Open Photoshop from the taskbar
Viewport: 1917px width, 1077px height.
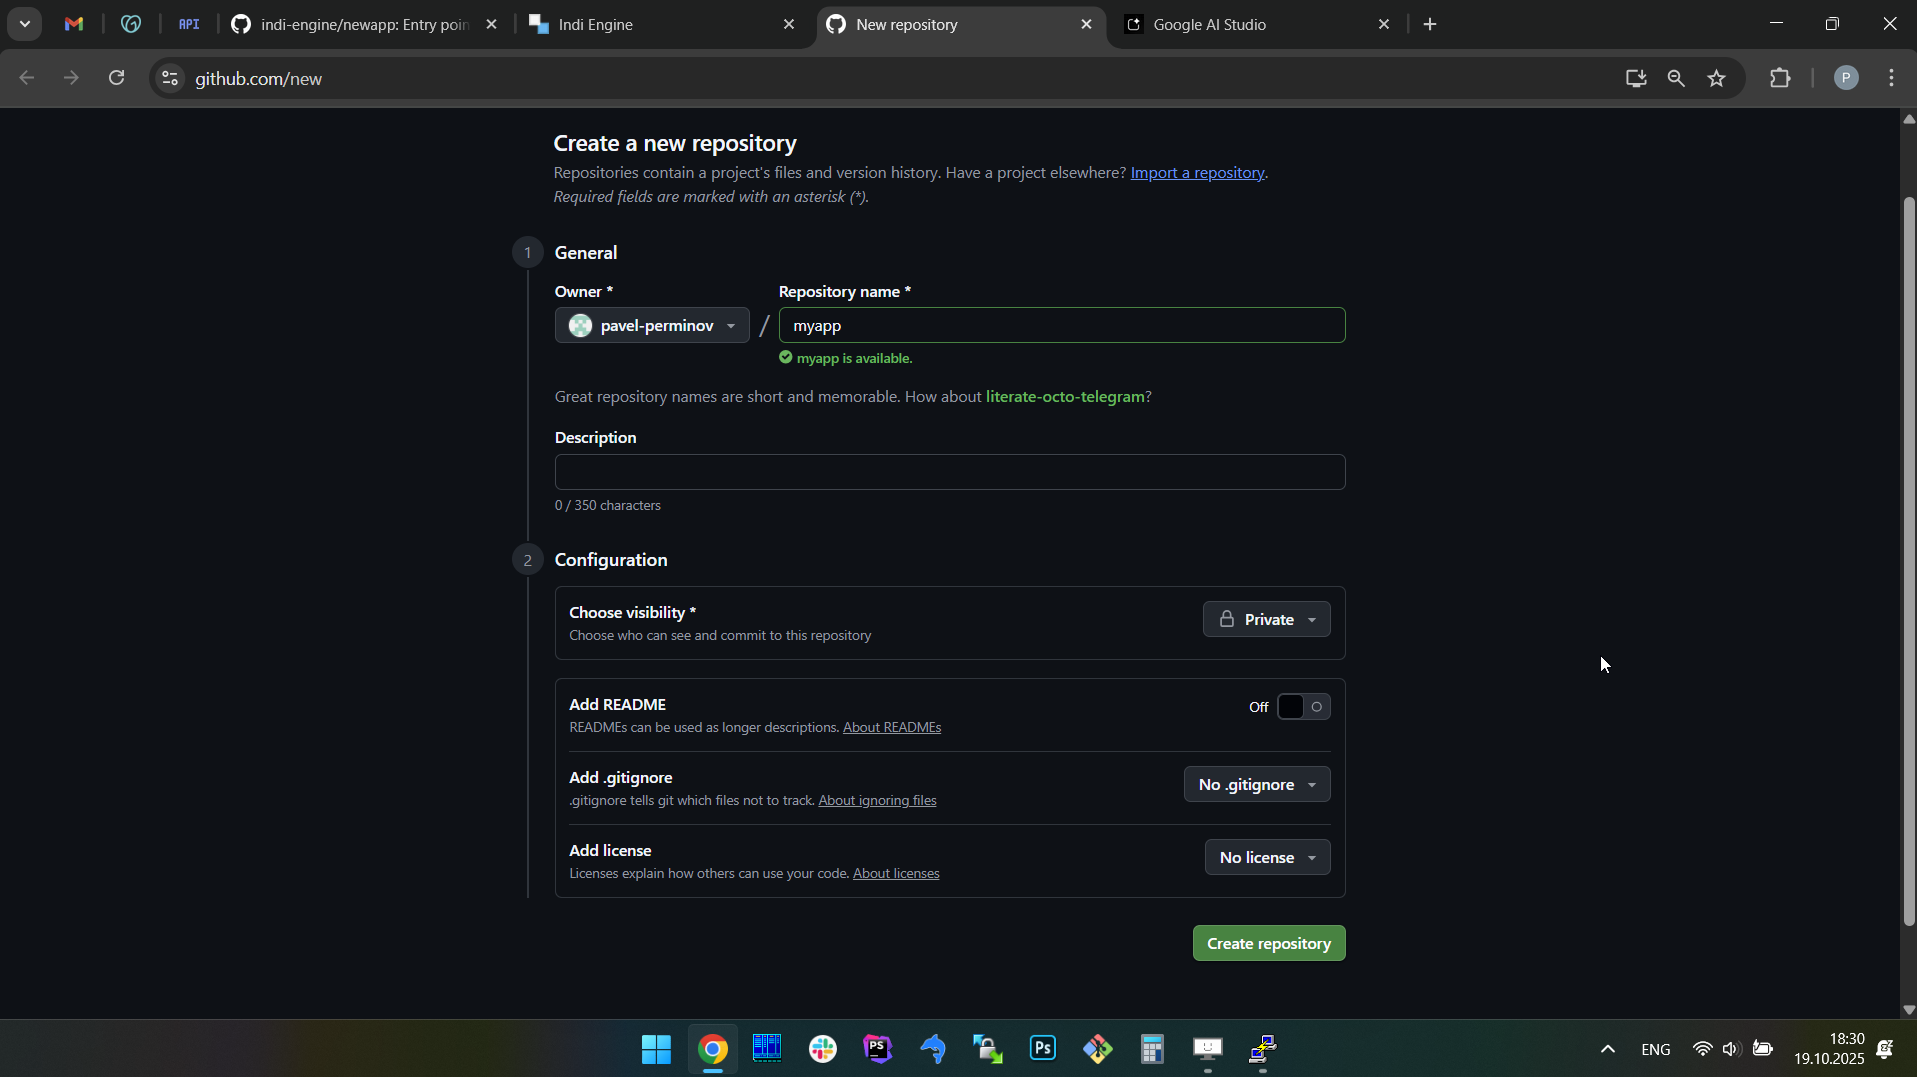coord(1042,1048)
